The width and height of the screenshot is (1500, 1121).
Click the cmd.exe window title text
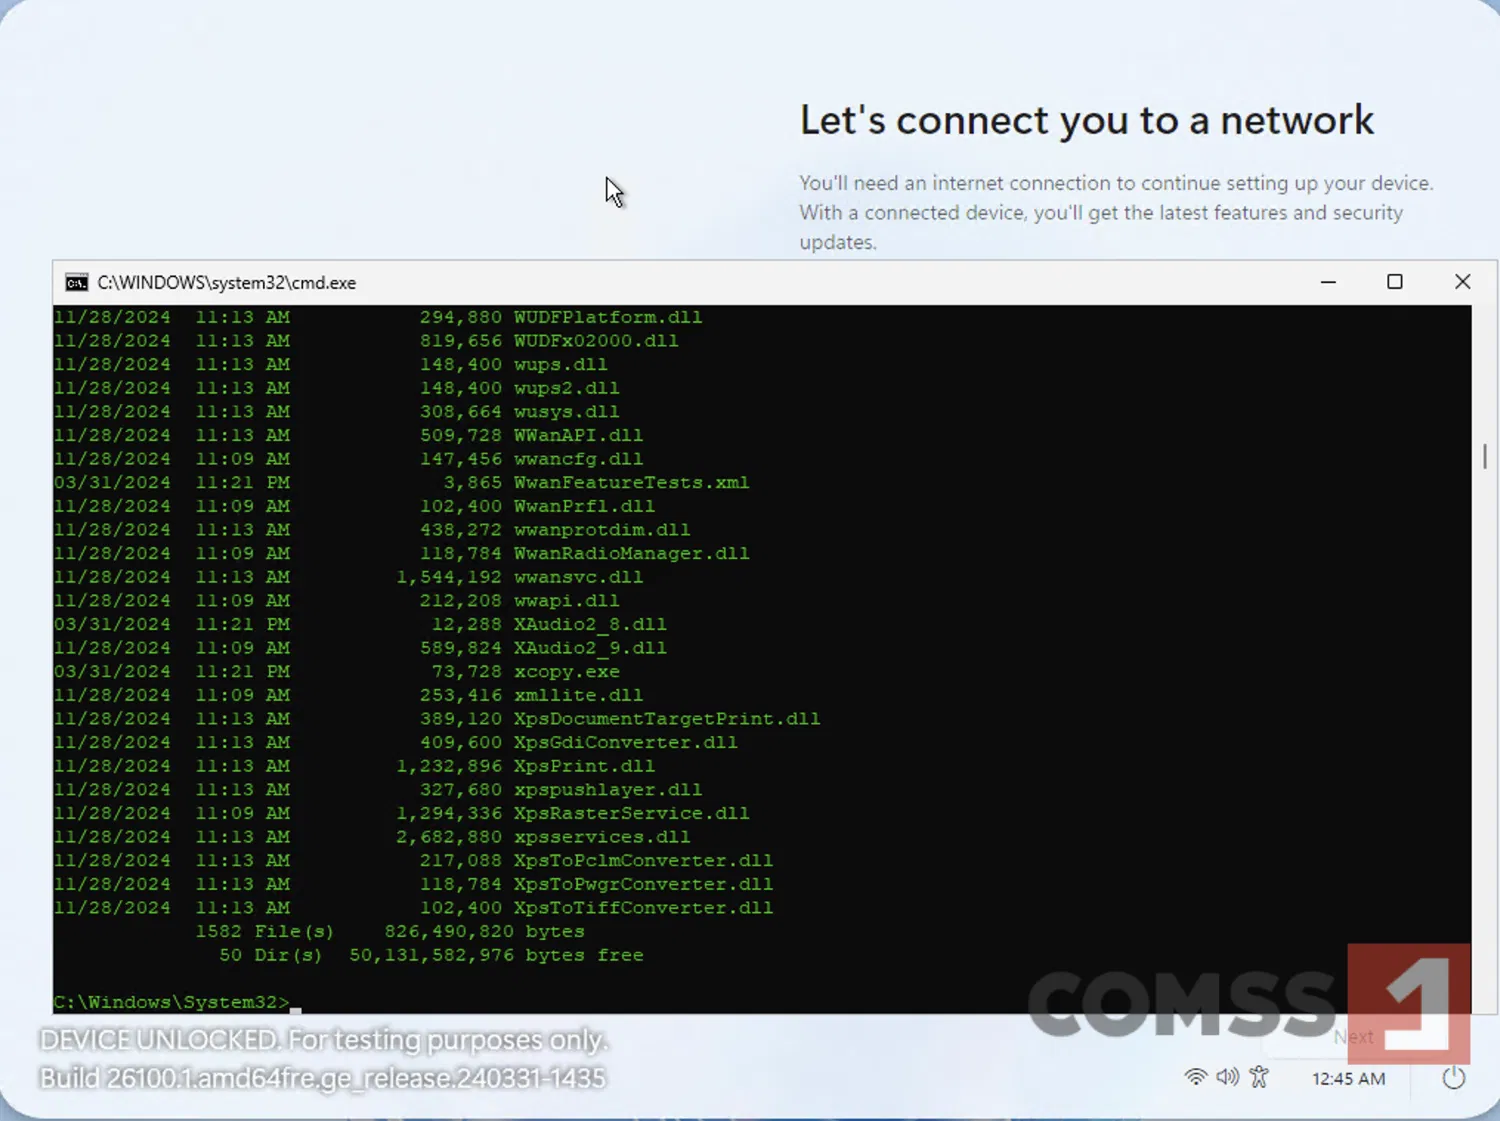click(227, 283)
